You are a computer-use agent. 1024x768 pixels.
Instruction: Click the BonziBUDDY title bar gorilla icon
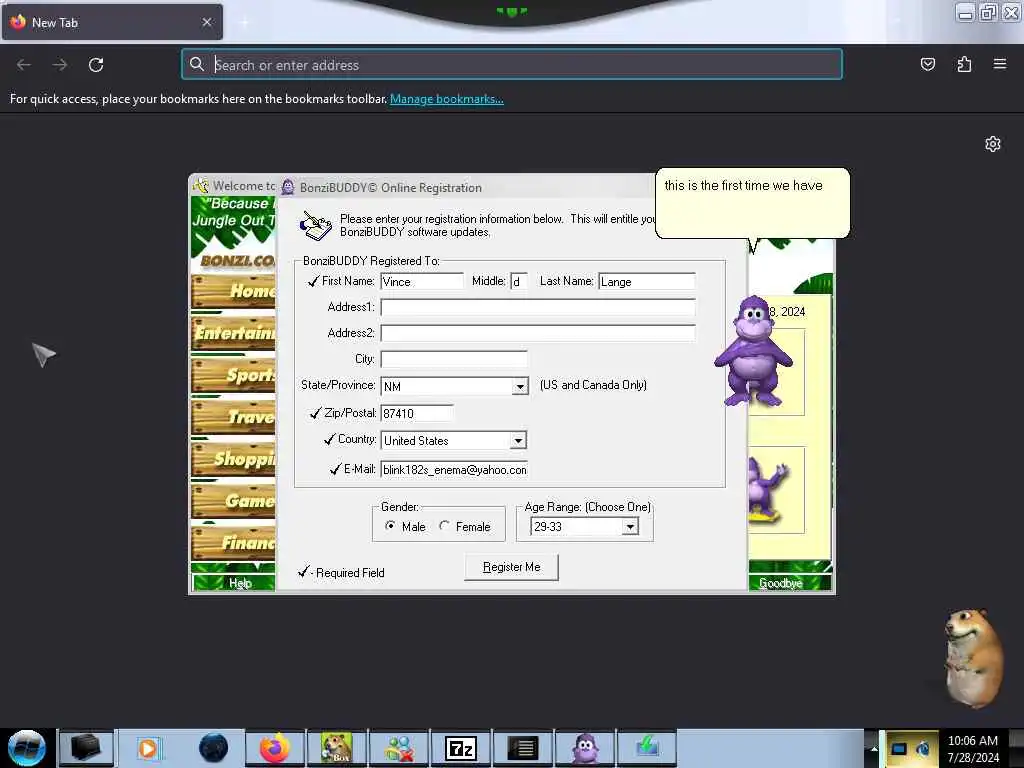click(288, 187)
